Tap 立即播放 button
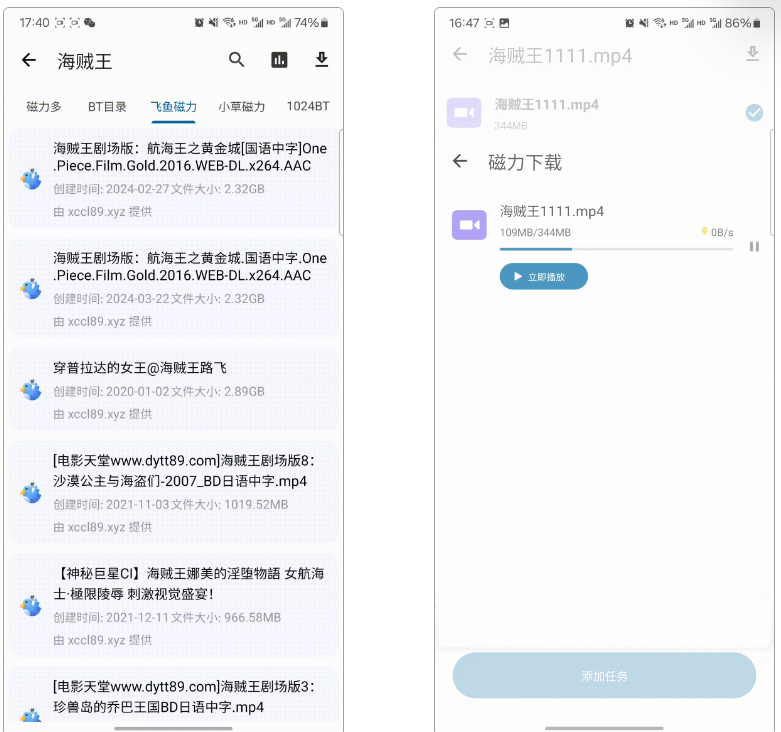781x732 pixels. [543, 276]
